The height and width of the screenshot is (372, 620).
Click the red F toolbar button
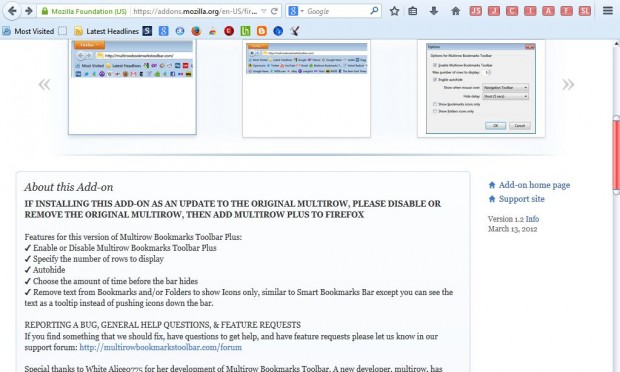click(566, 11)
